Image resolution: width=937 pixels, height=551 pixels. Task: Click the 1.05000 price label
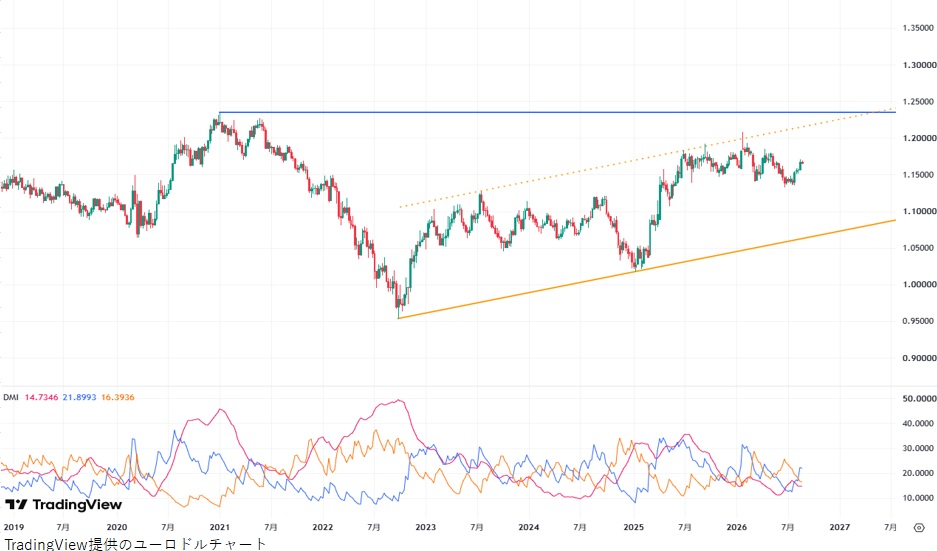pyautogui.click(x=918, y=248)
